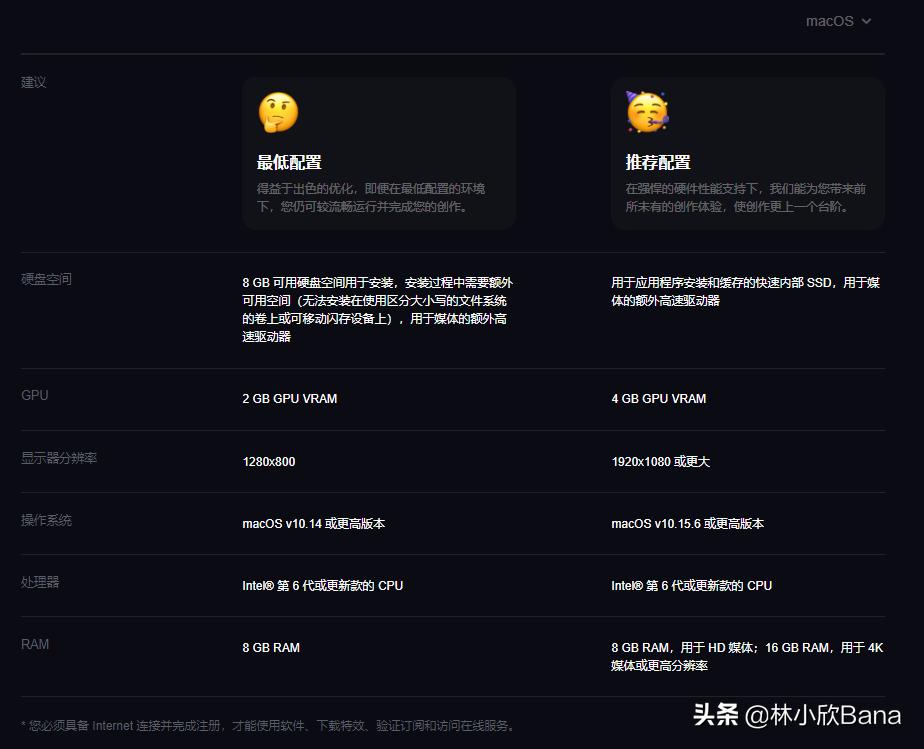The image size is (924, 749).
Task: Expand the 最低配置 card
Action: [378, 152]
